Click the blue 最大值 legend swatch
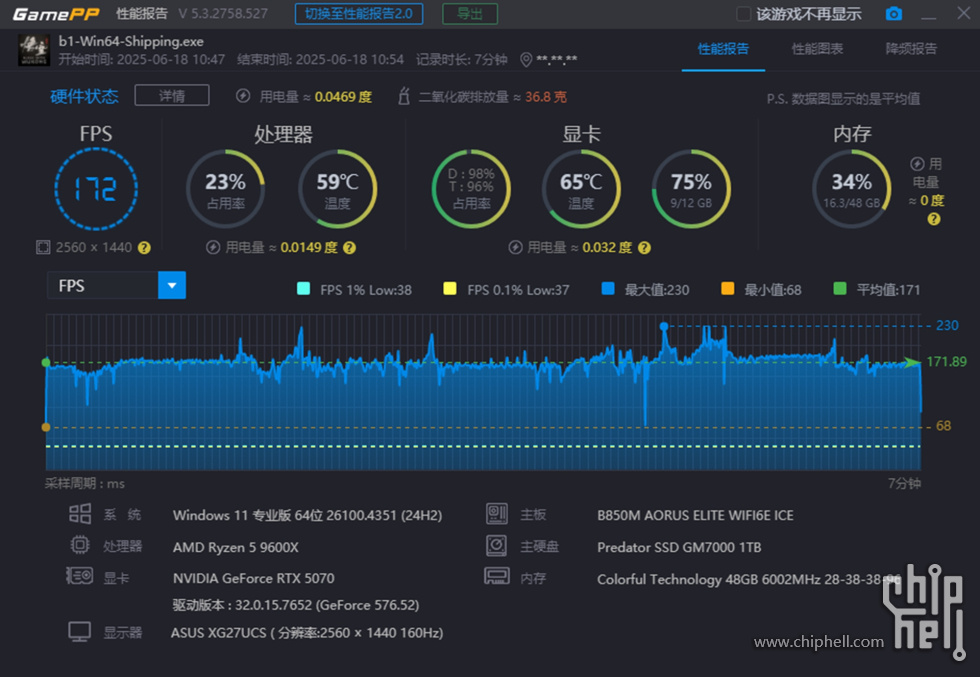This screenshot has height=677, width=980. [x=608, y=288]
